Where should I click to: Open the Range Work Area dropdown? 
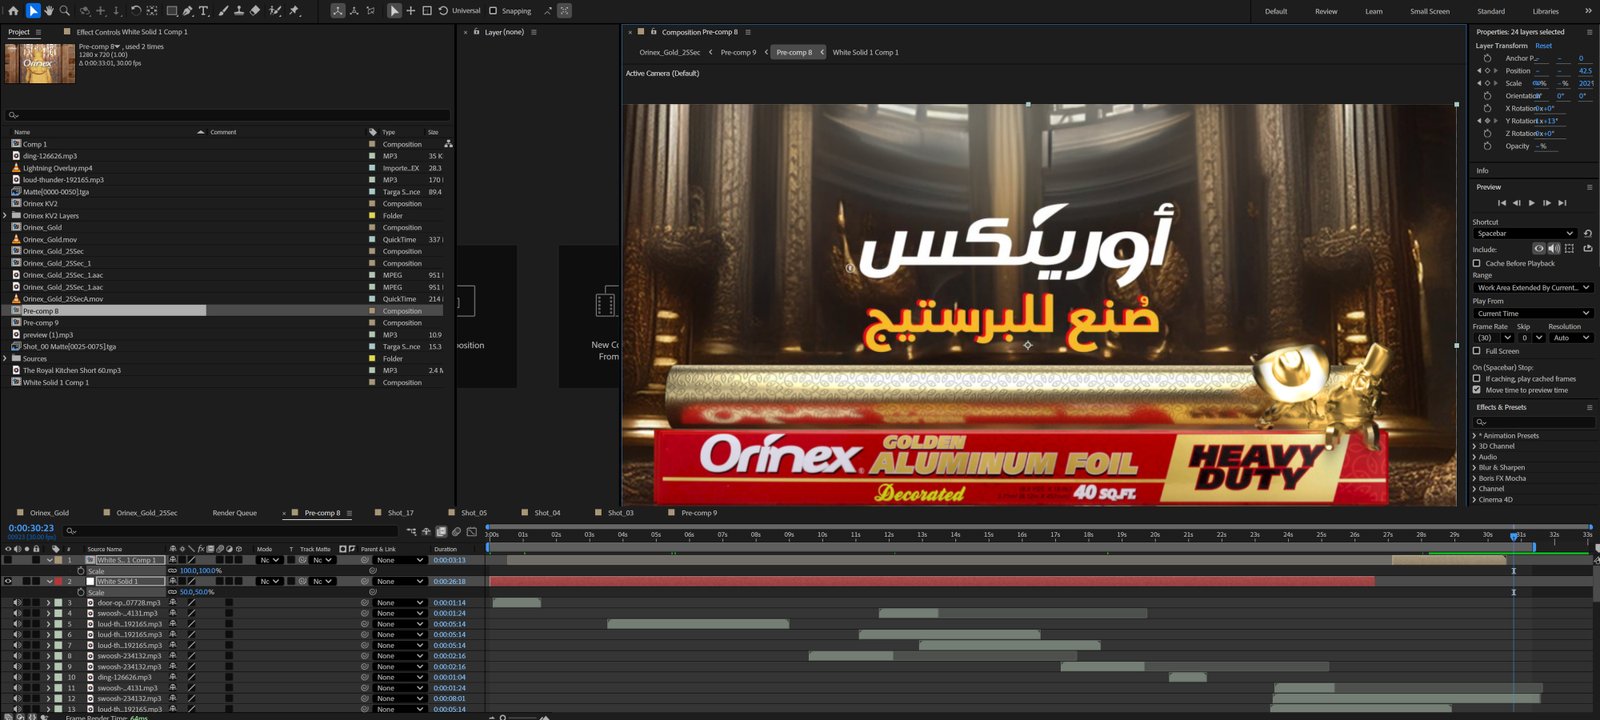(x=1532, y=287)
